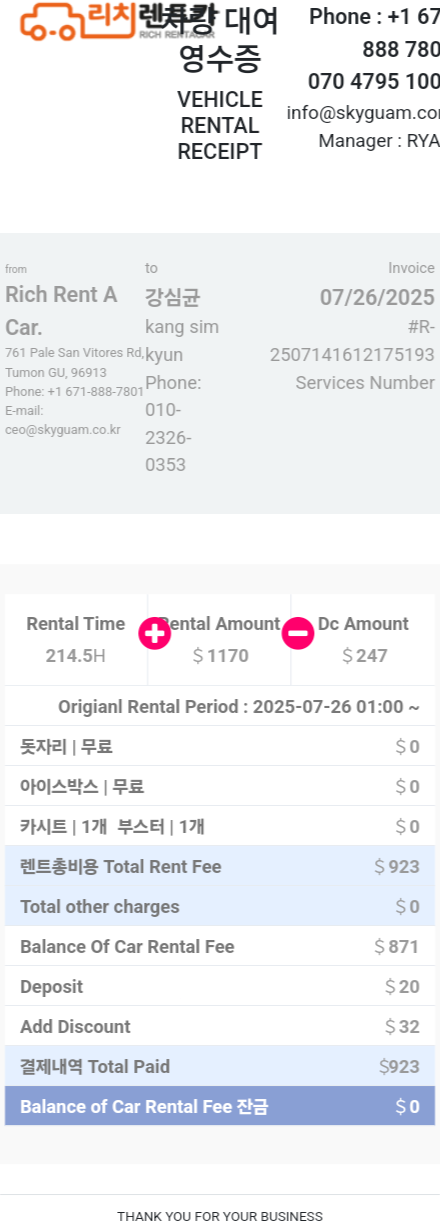The height and width of the screenshot is (1226, 440).
Task: Click the Balance Of Car Rental Fee $871 row
Action: [220, 946]
